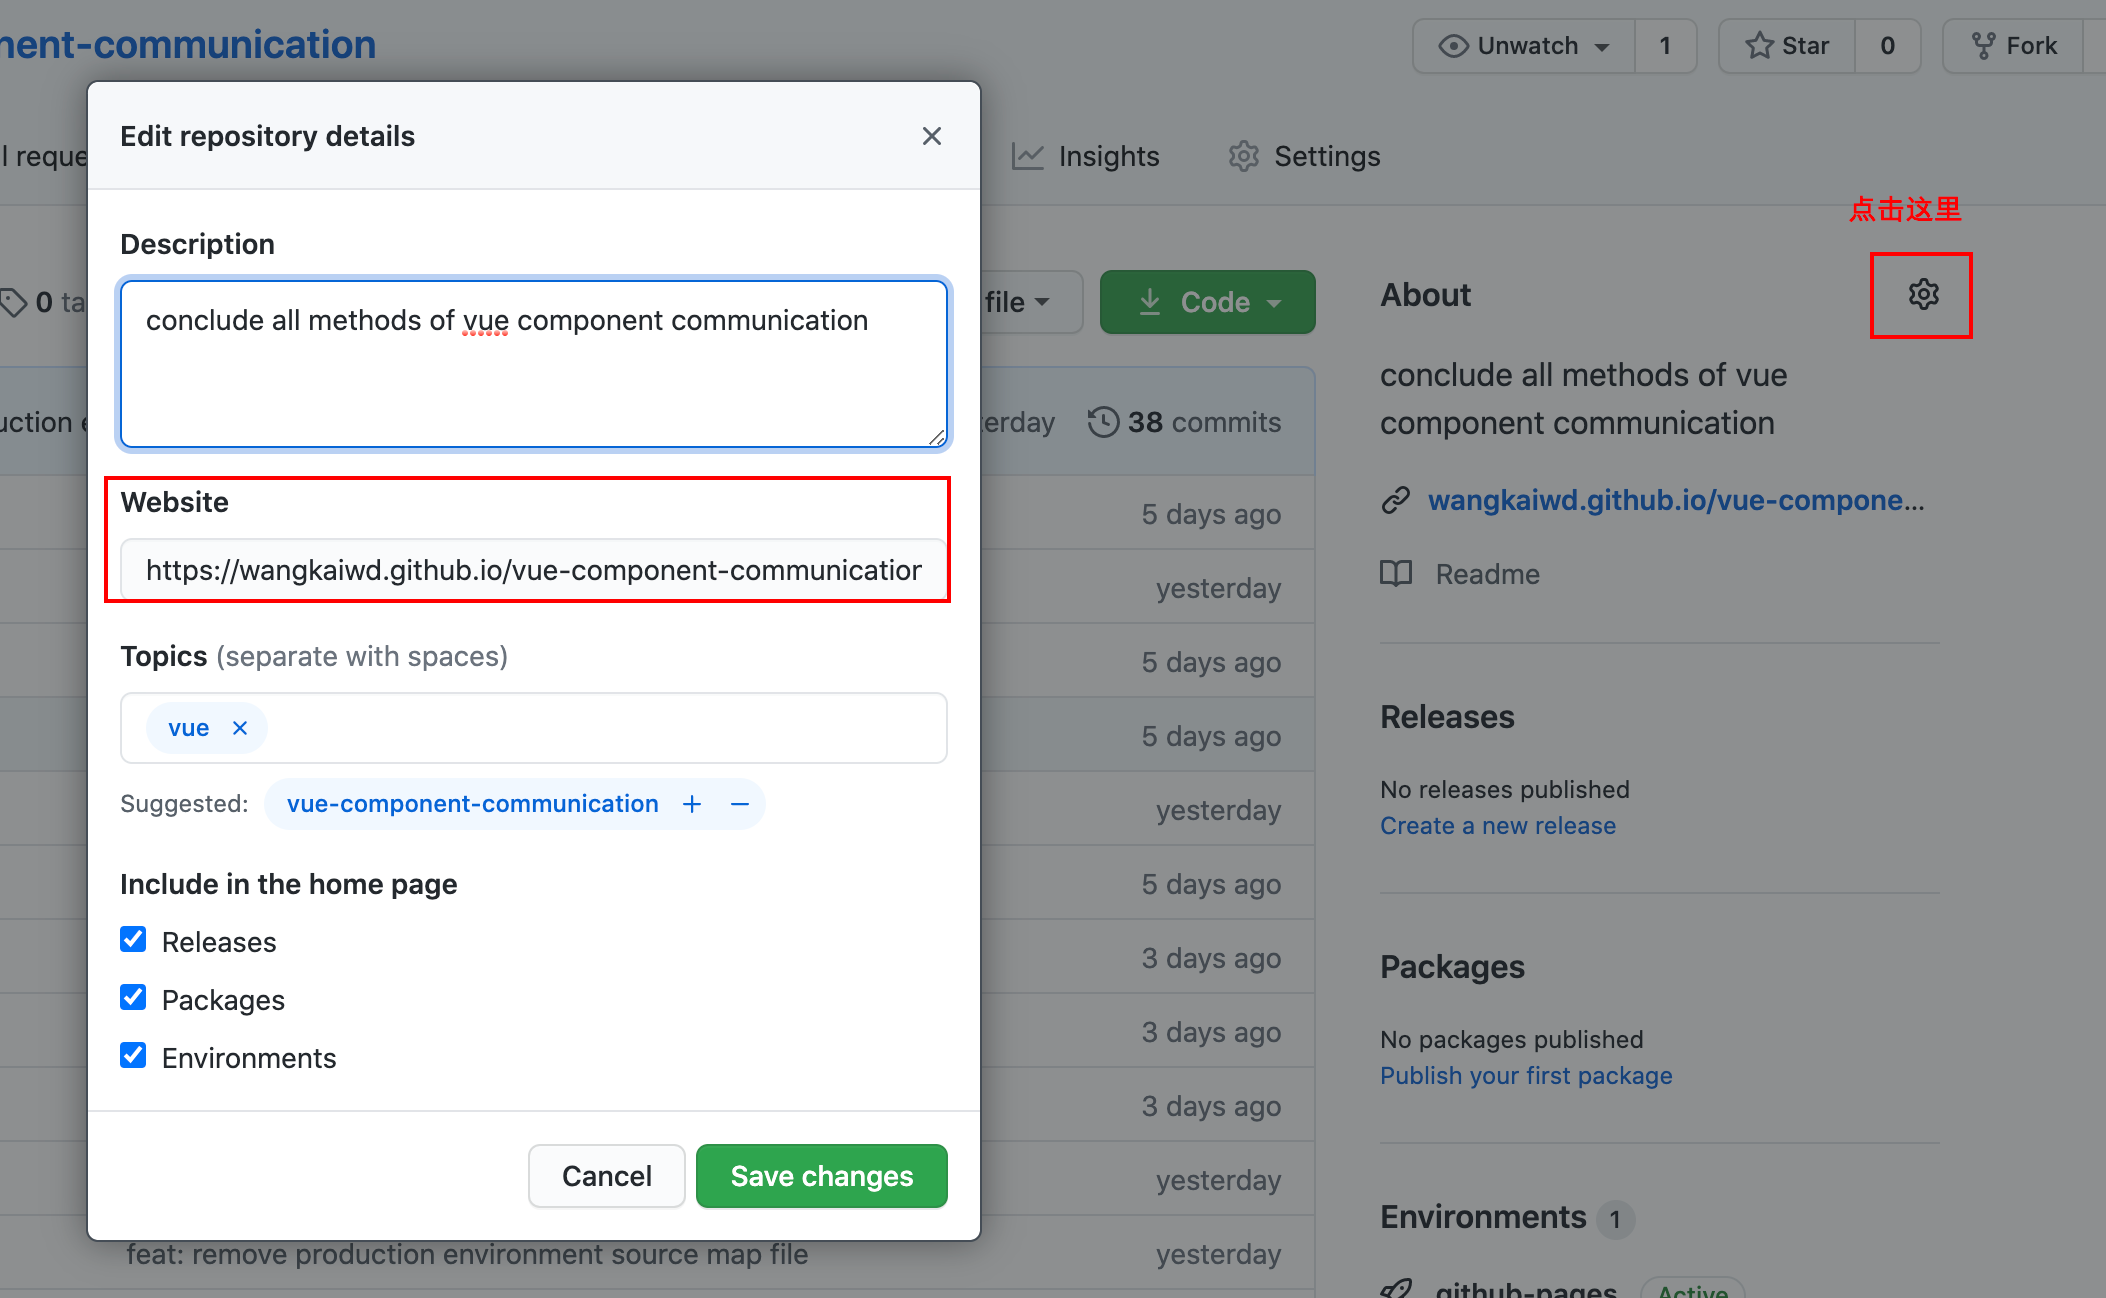This screenshot has height=1298, width=2106.
Task: Add suggested topic with plus icon
Action: coord(692,804)
